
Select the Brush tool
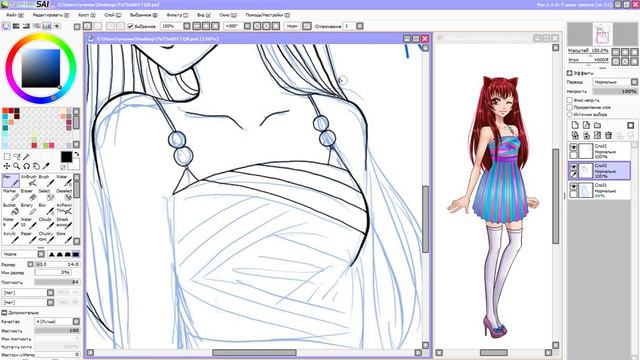[x=46, y=180]
